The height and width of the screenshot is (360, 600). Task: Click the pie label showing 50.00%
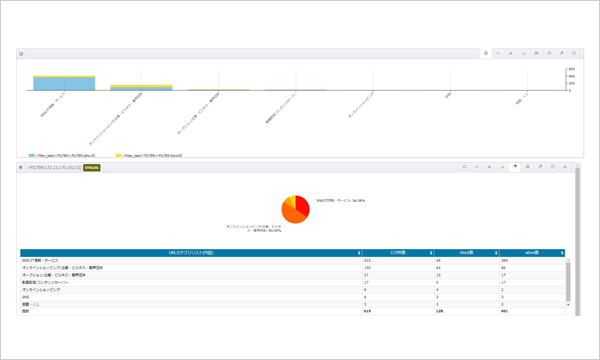[254, 228]
